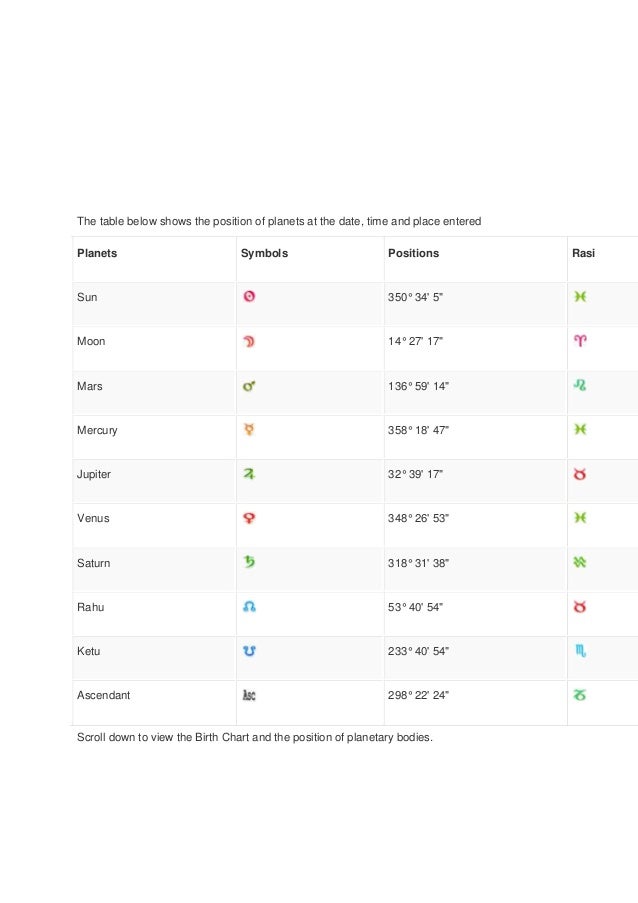Click the Sun symbol icon
The width and height of the screenshot is (638, 903).
click(x=249, y=297)
